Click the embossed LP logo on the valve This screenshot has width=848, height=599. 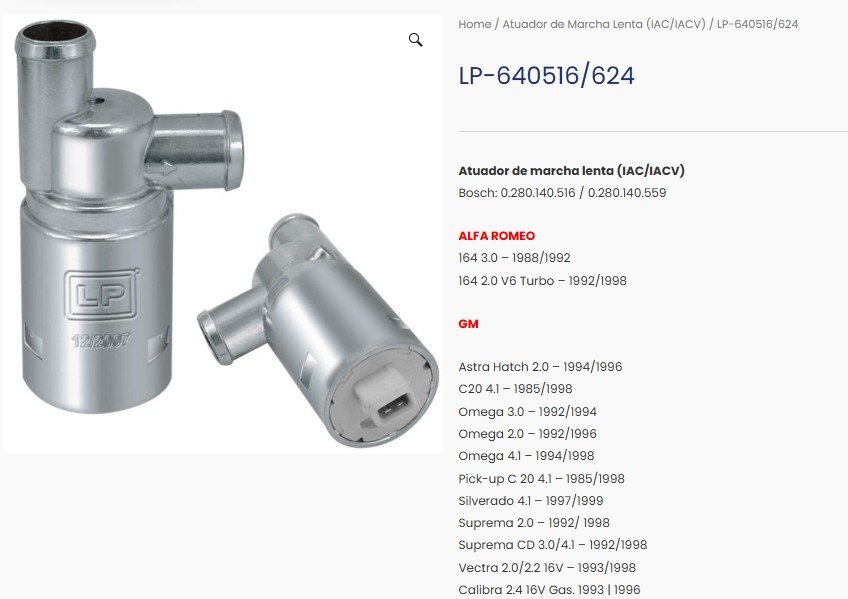(101, 295)
